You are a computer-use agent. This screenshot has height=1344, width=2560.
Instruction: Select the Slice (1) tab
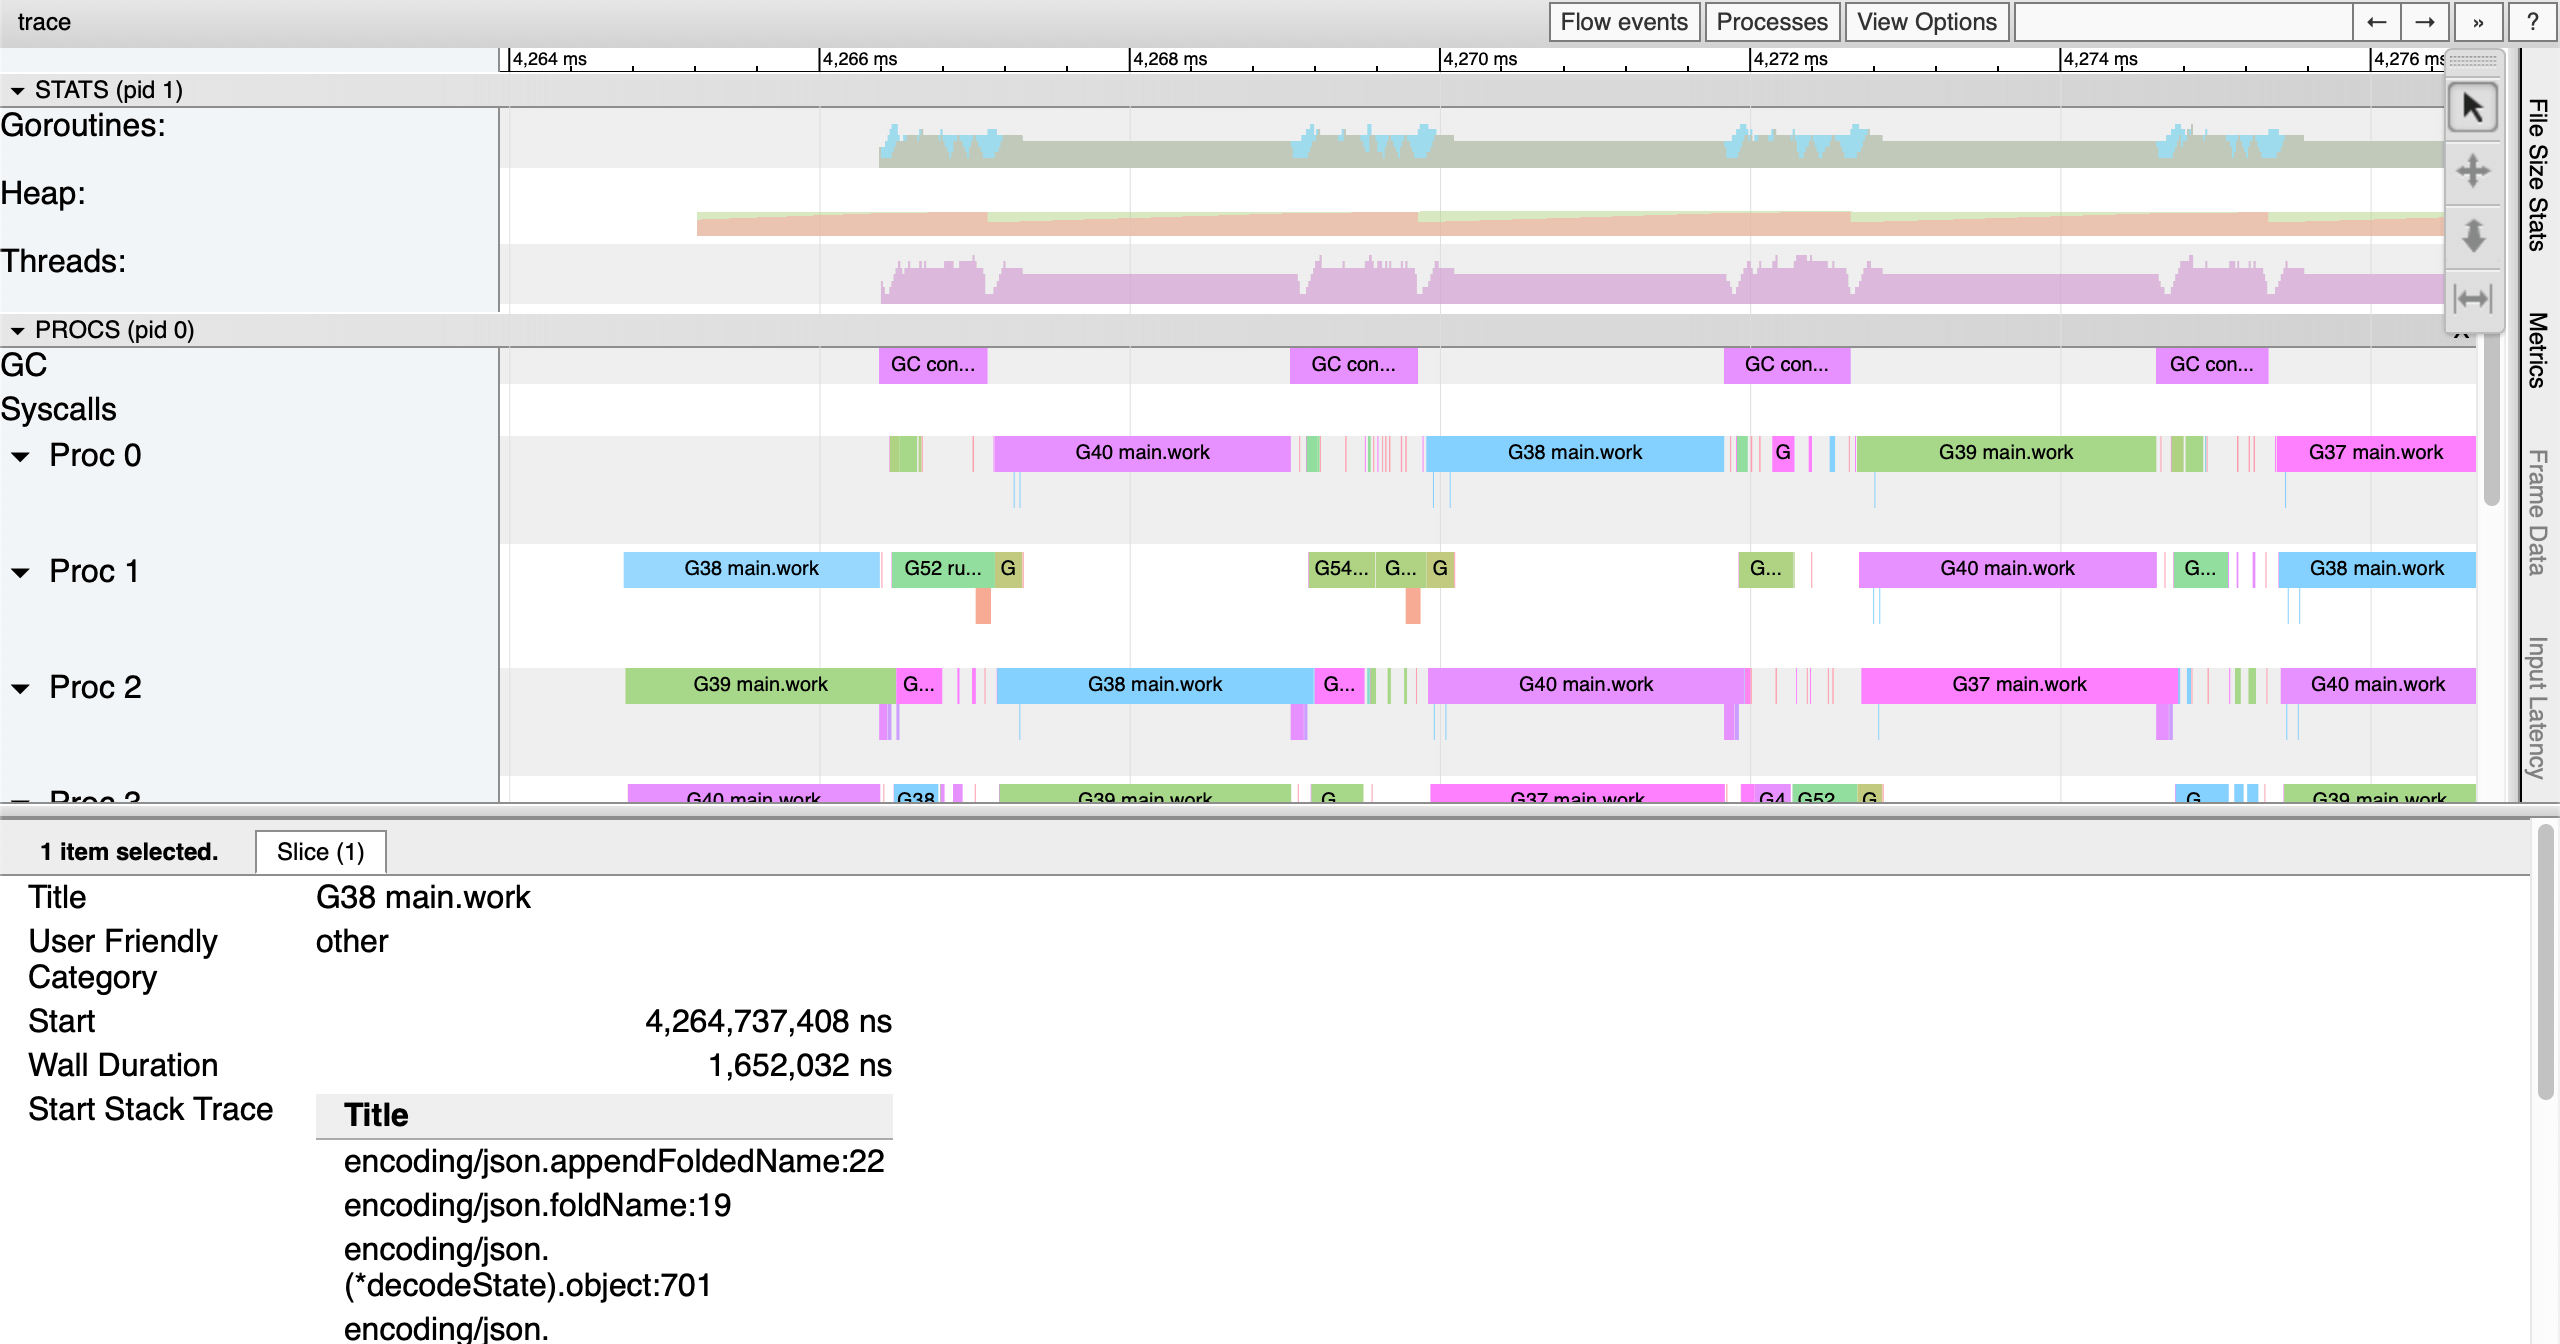(x=321, y=851)
